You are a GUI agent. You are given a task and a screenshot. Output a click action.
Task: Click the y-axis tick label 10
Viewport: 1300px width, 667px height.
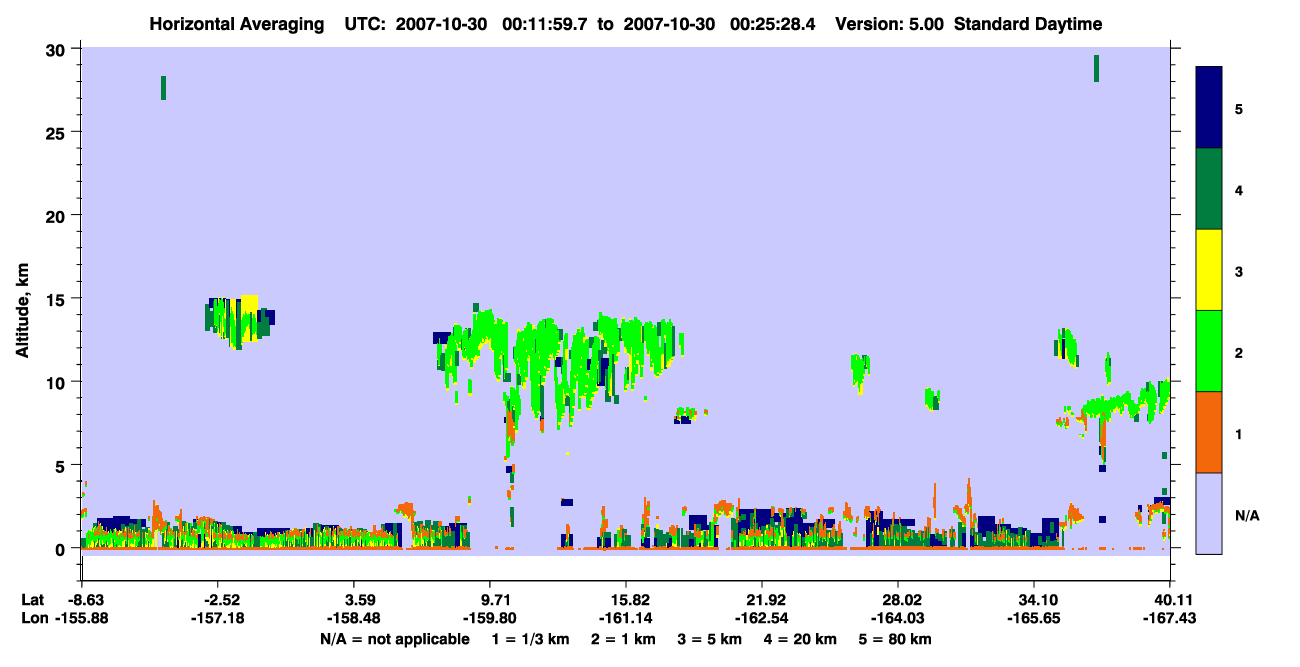point(57,382)
